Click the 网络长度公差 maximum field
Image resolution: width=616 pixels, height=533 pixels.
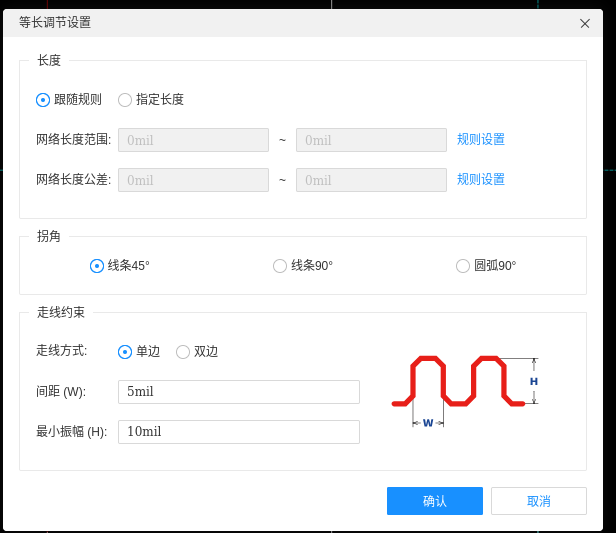(371, 180)
